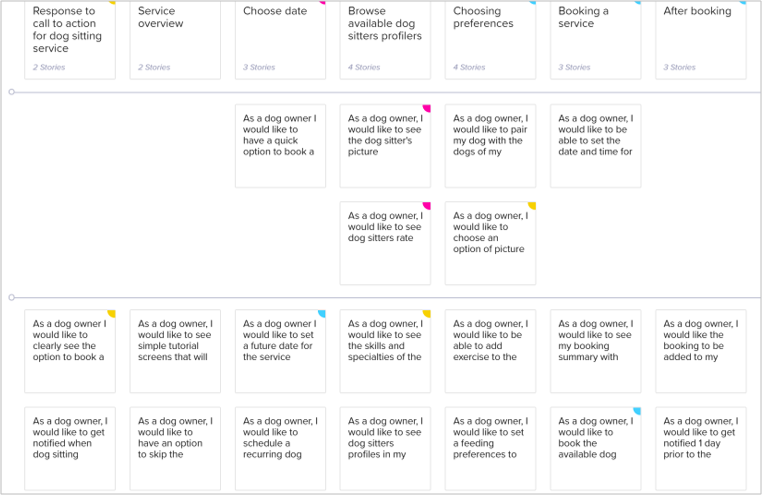Open the schedule a recurring dog story card
Screen dimensions: 762x495
click(280, 448)
